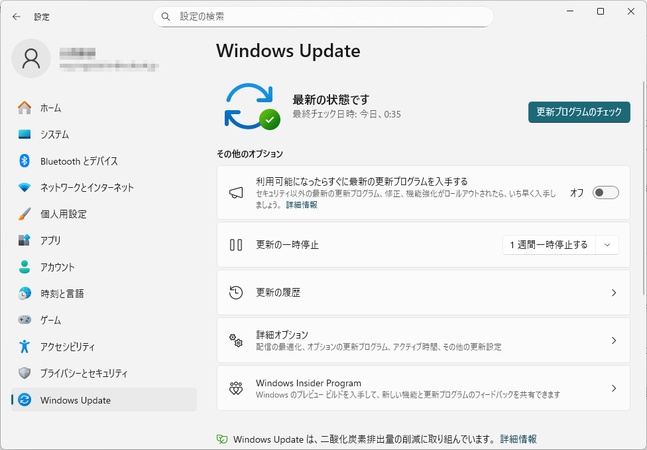Select アプリ in the sidebar
This screenshot has width=647, height=450.
104,240
